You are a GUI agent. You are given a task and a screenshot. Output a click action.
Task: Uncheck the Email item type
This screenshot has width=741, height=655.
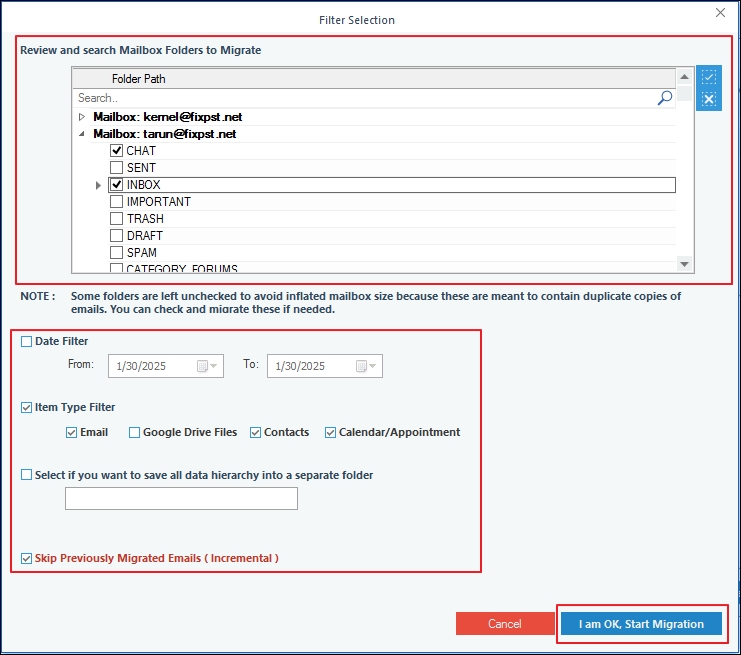(71, 432)
